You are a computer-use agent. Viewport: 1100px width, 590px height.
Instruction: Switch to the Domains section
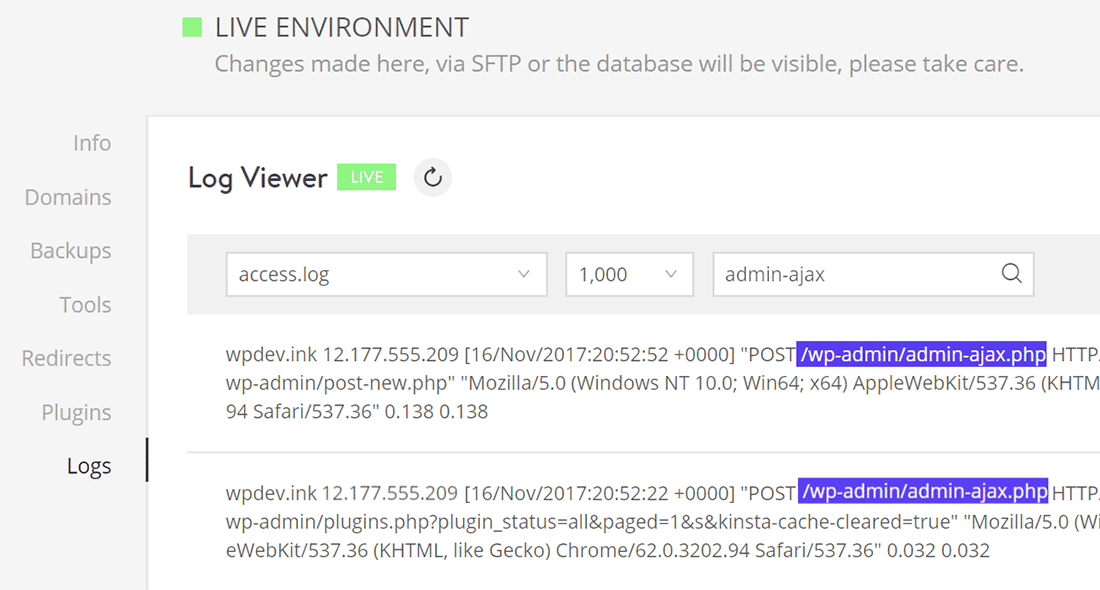(x=67, y=197)
